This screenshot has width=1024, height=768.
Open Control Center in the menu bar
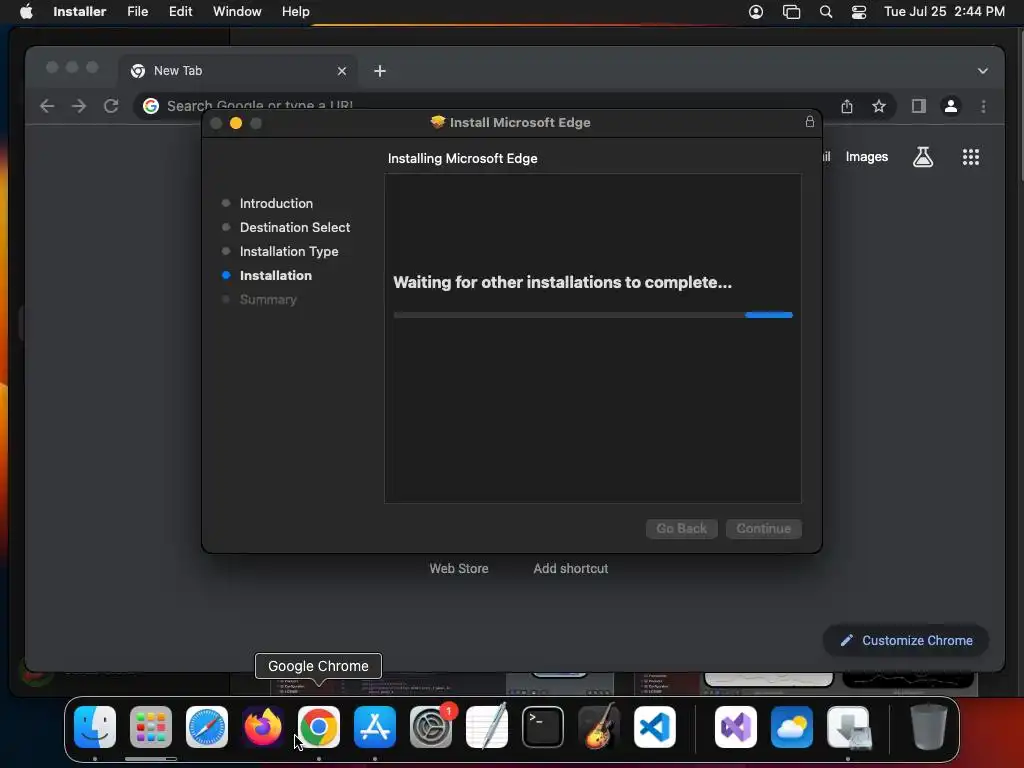coord(859,12)
